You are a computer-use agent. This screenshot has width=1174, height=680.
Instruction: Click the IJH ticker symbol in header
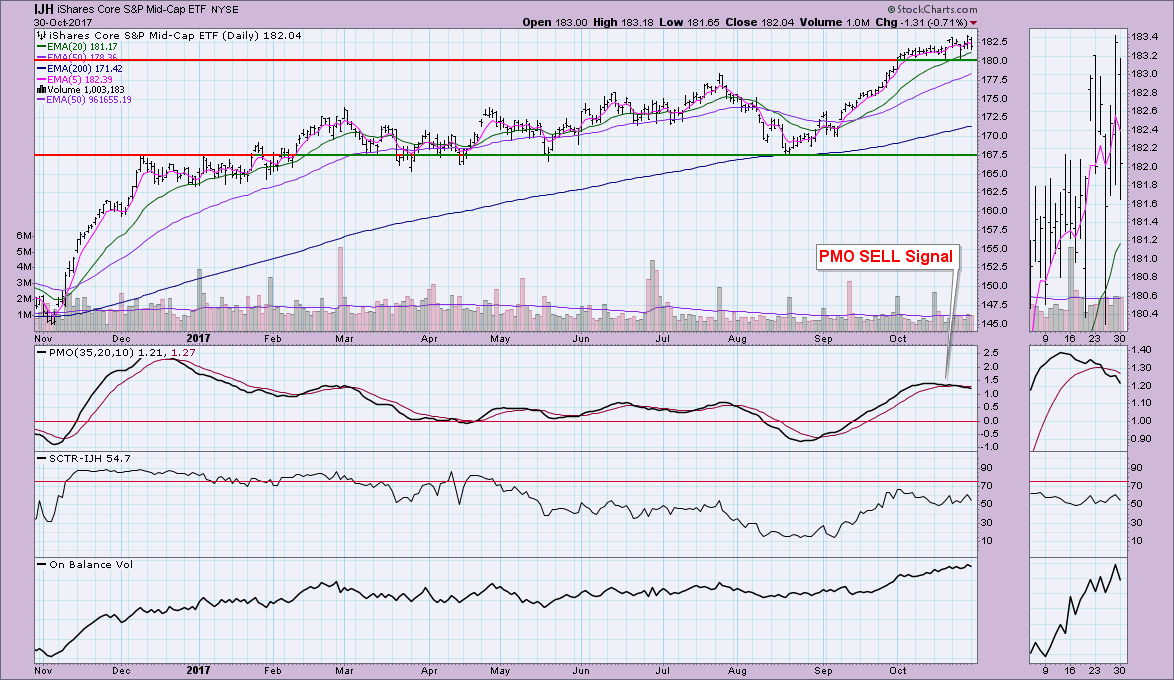pyautogui.click(x=43, y=10)
